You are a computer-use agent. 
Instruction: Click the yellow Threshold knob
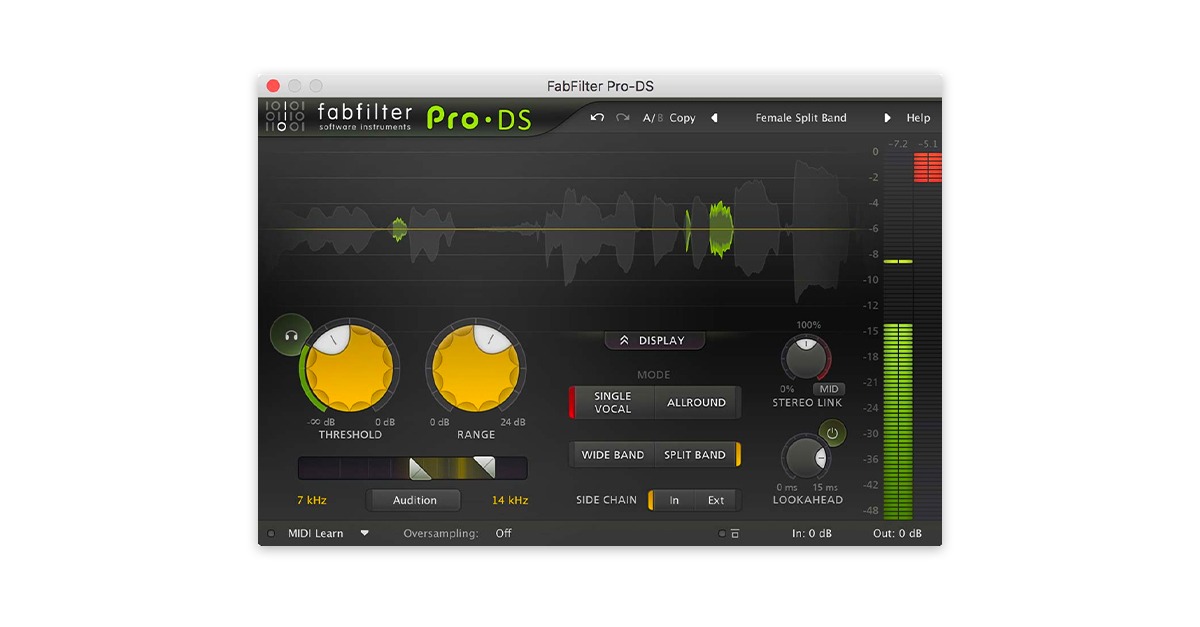tap(350, 367)
